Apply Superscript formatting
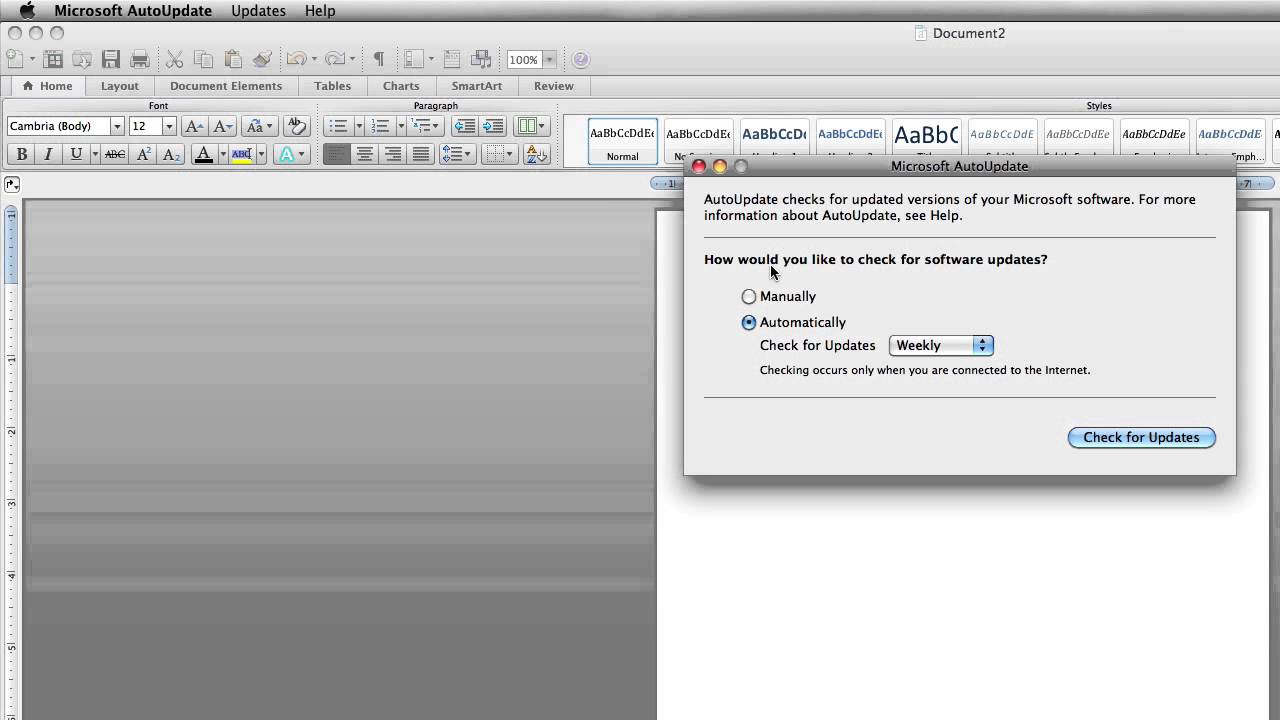The image size is (1280, 720). 144,154
